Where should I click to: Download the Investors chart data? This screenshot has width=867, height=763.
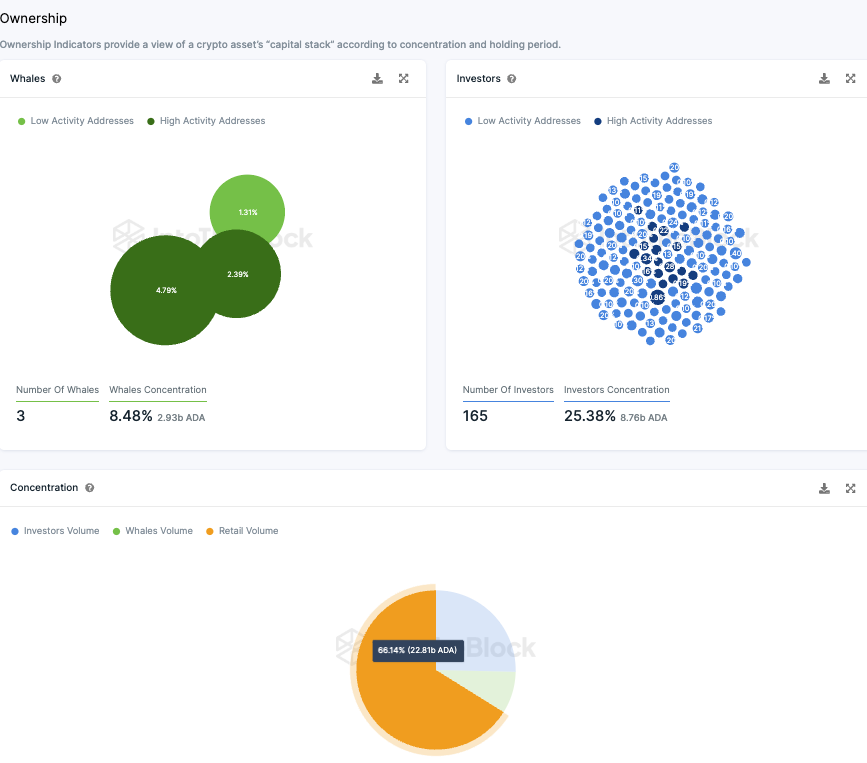[824, 79]
